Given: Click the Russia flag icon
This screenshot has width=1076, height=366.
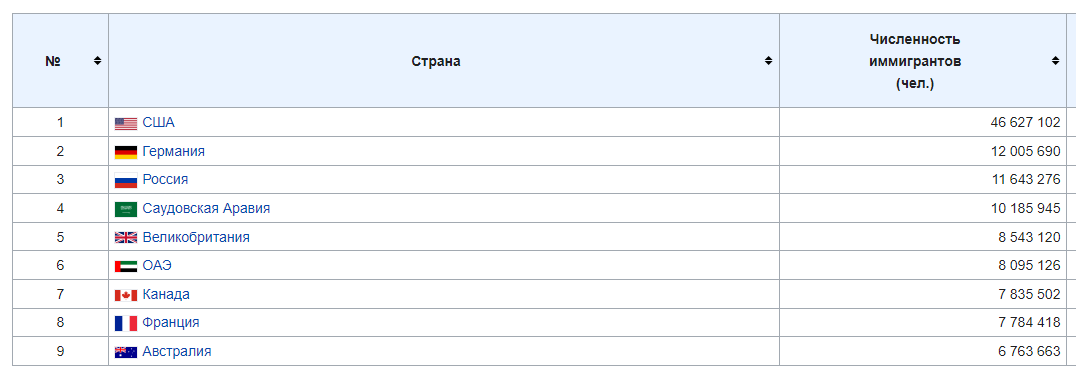Looking at the screenshot, I should coord(126,181).
